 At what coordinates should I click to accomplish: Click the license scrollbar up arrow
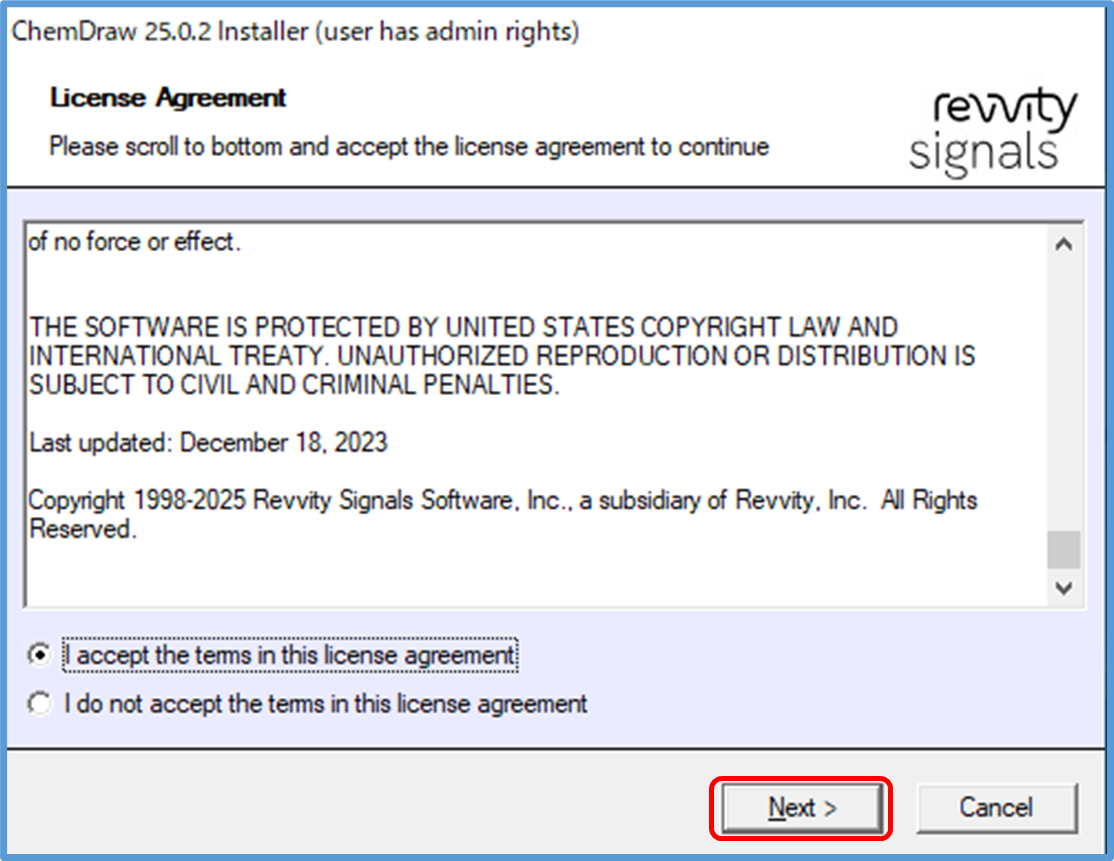click(1064, 244)
